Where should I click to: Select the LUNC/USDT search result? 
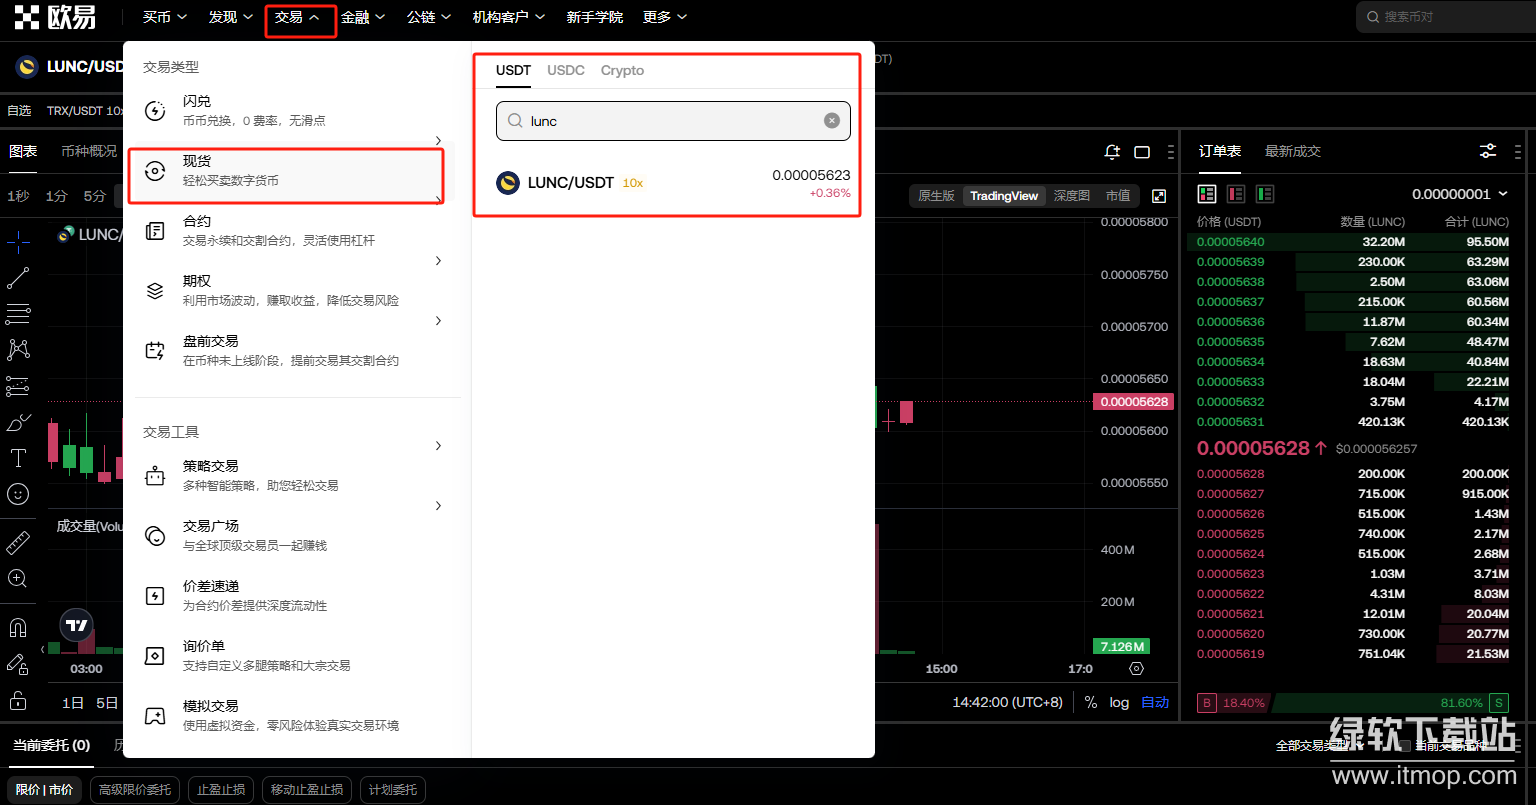click(673, 183)
